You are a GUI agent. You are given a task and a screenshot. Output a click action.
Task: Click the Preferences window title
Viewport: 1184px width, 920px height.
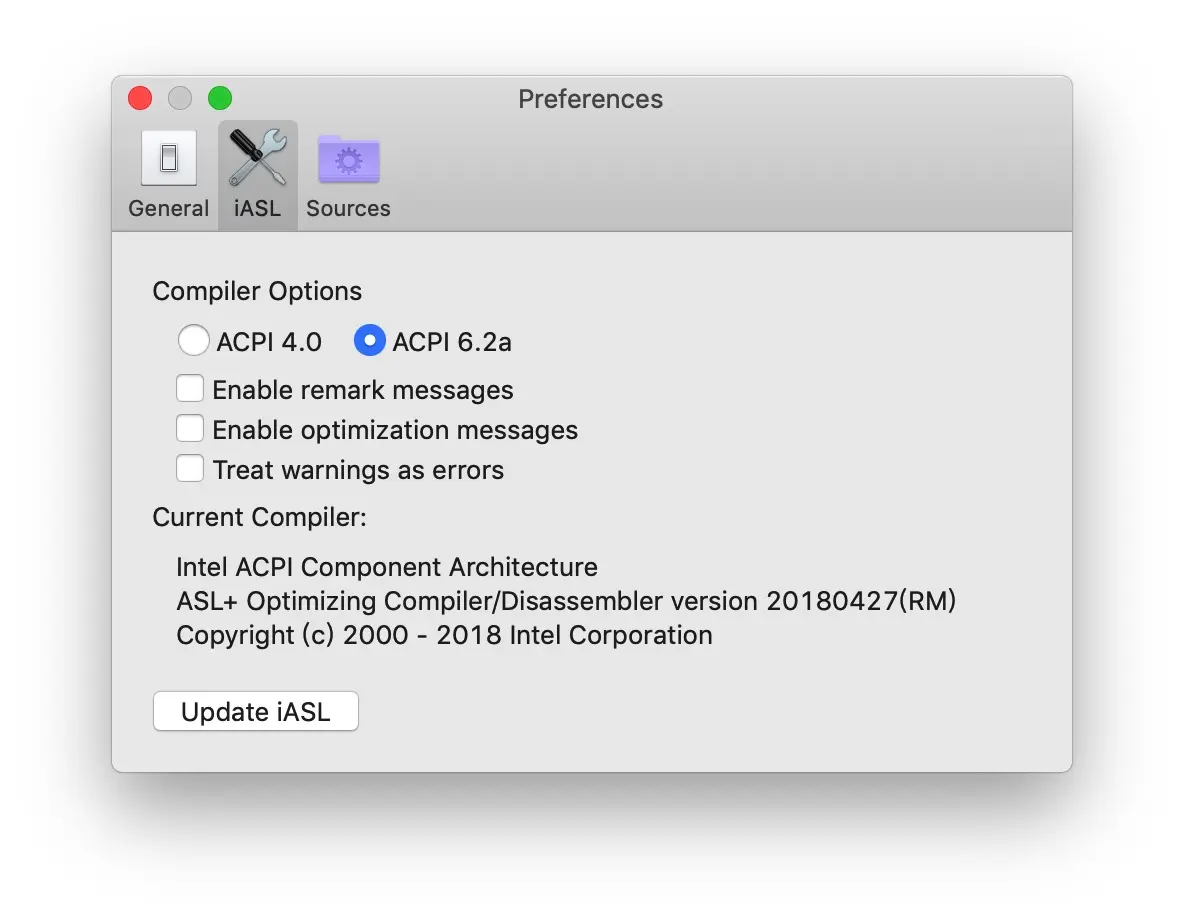[590, 99]
